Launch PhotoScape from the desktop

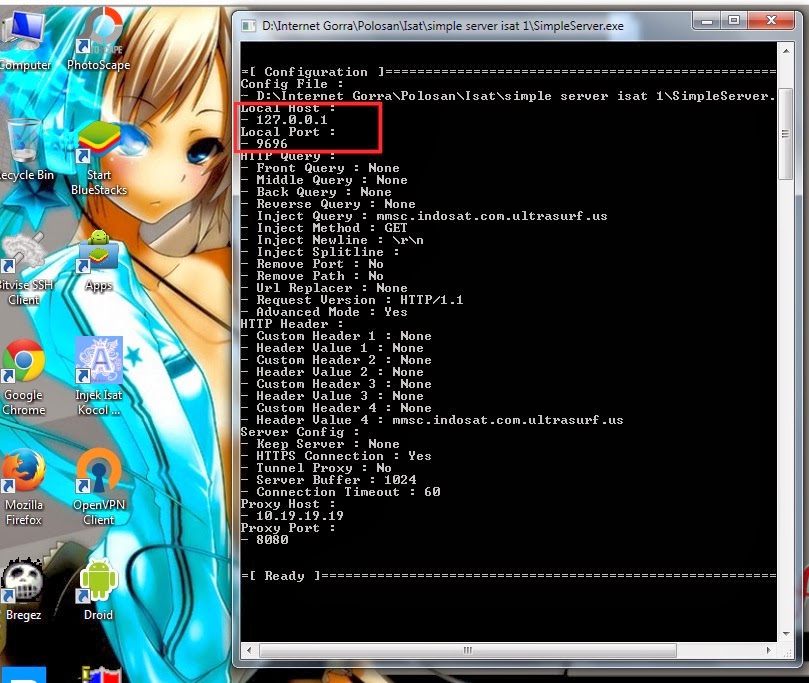pyautogui.click(x=99, y=40)
